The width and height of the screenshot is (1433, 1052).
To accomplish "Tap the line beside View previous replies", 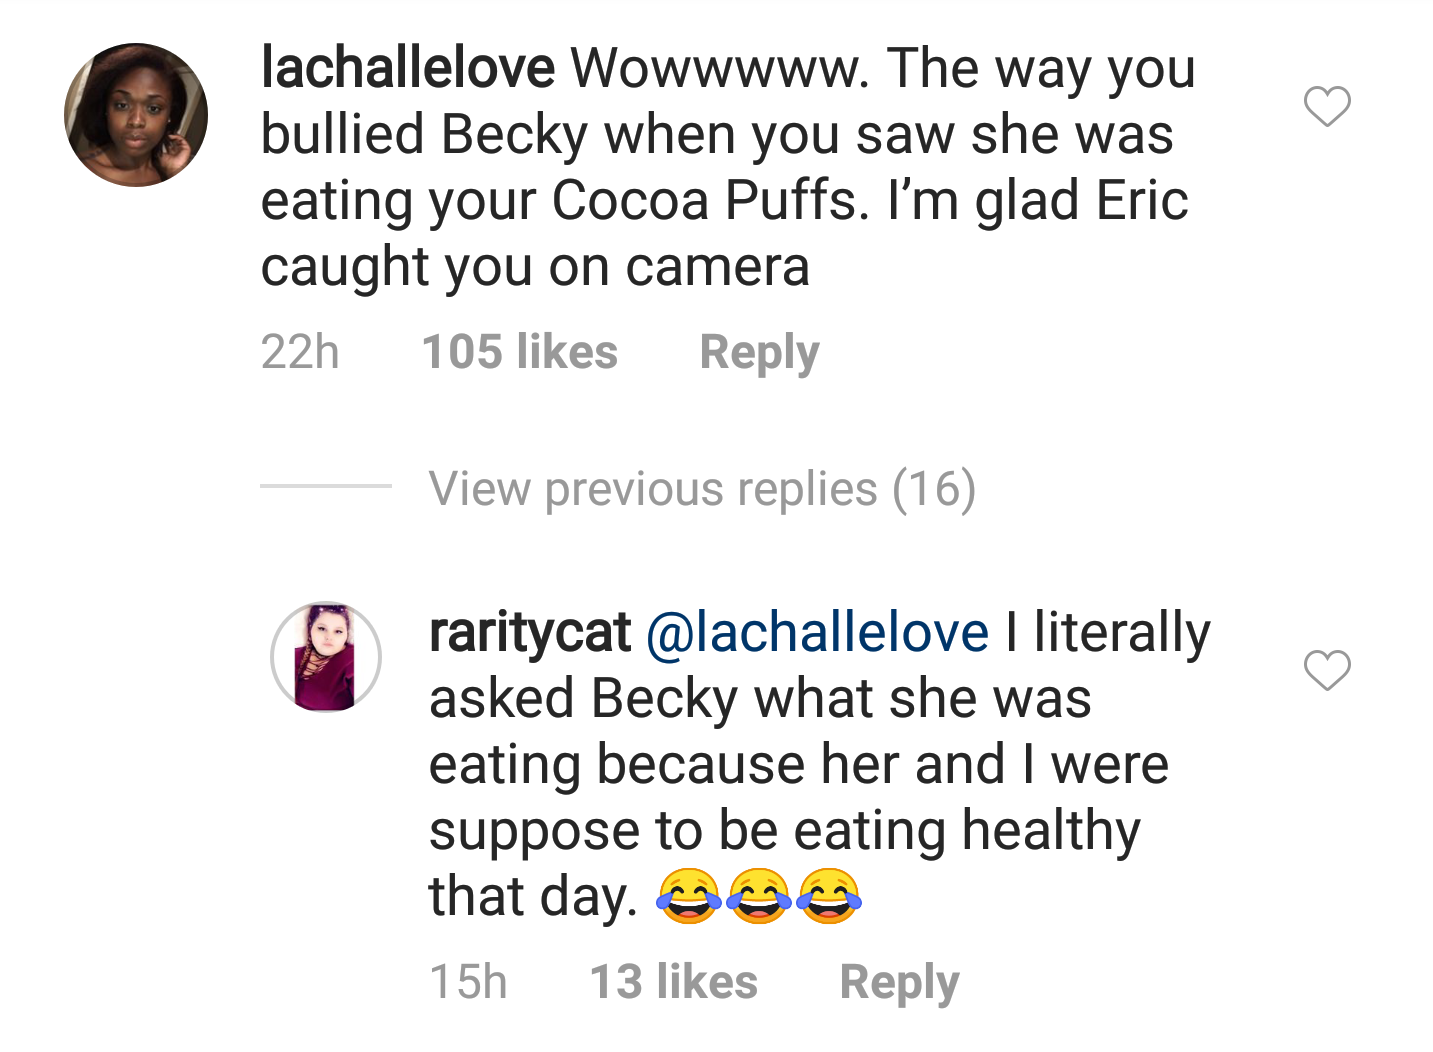I will pos(326,486).
